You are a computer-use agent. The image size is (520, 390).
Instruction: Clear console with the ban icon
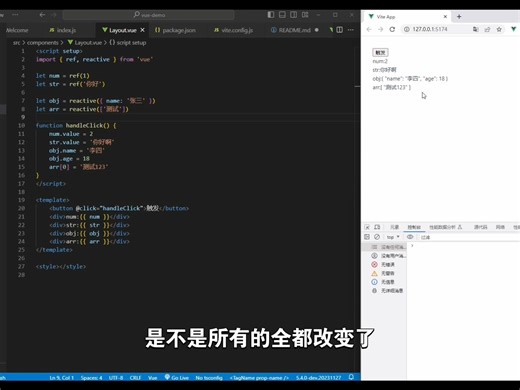pos(377,237)
